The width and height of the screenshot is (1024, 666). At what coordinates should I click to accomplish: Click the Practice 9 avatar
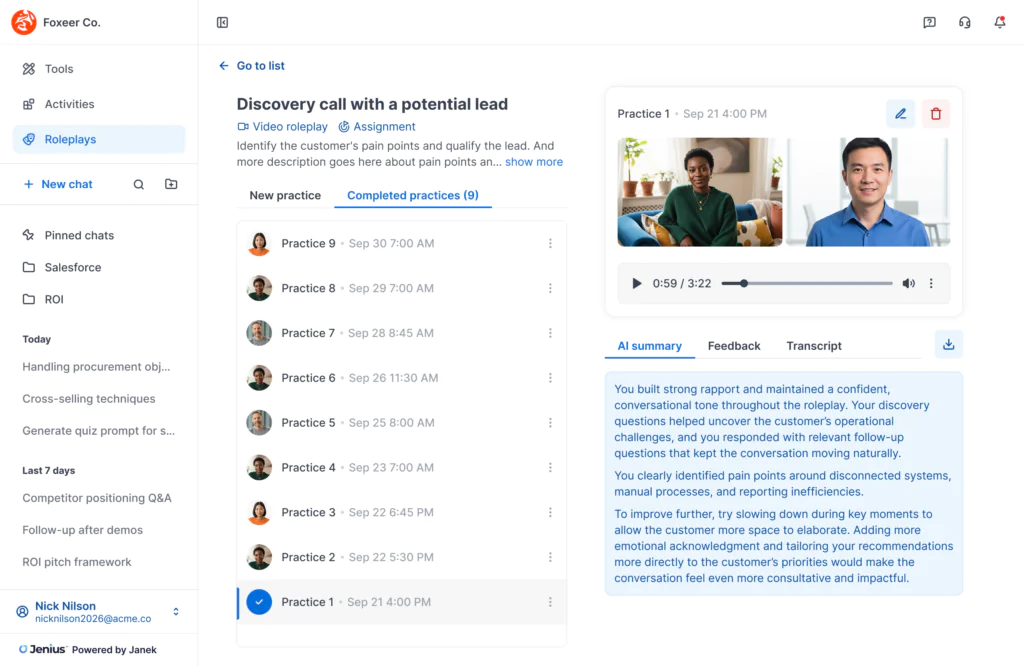click(x=259, y=243)
